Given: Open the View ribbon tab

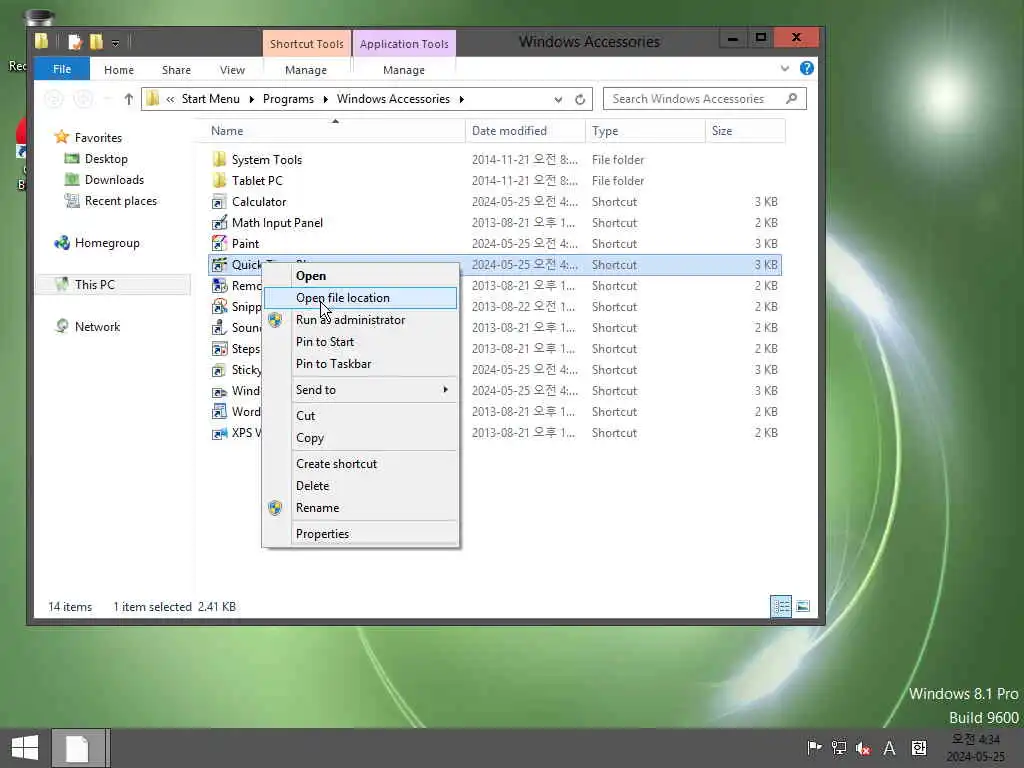Looking at the screenshot, I should coord(232,69).
